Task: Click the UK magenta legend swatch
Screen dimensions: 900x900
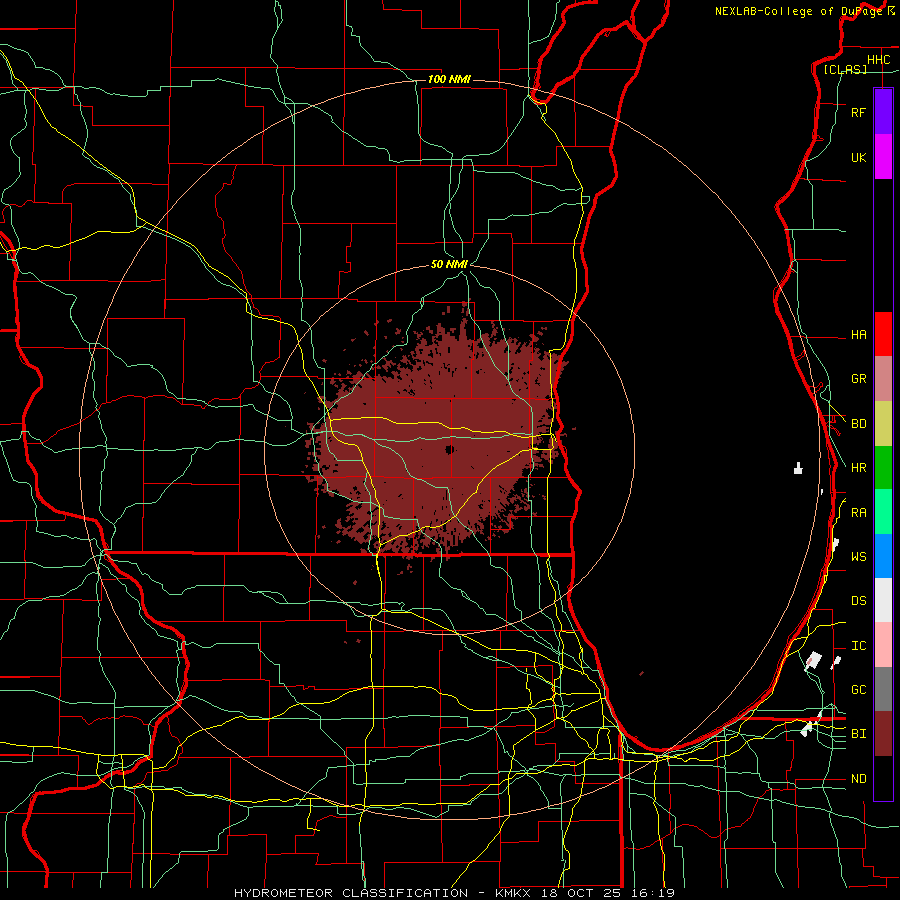Action: coord(883,157)
